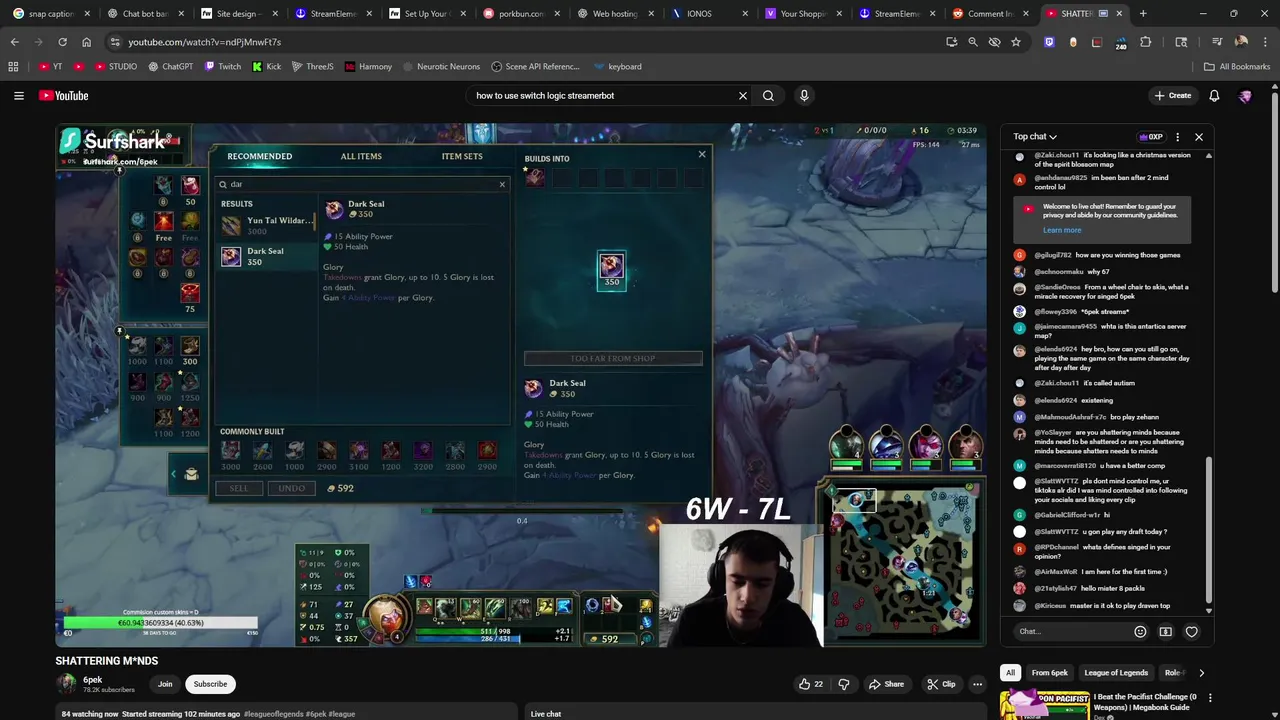Open the YouTube account avatar menu
This screenshot has height=720, width=1280.
pos(1245,96)
